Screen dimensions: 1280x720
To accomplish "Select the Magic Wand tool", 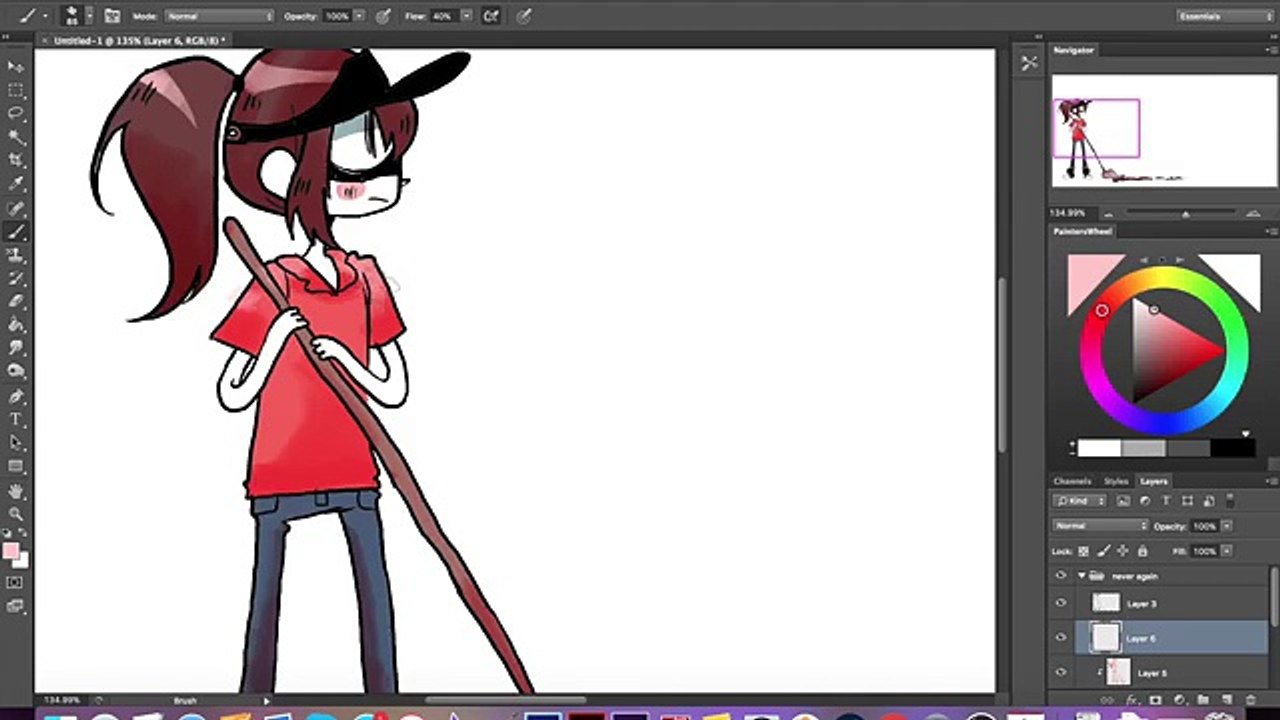I will point(16,137).
